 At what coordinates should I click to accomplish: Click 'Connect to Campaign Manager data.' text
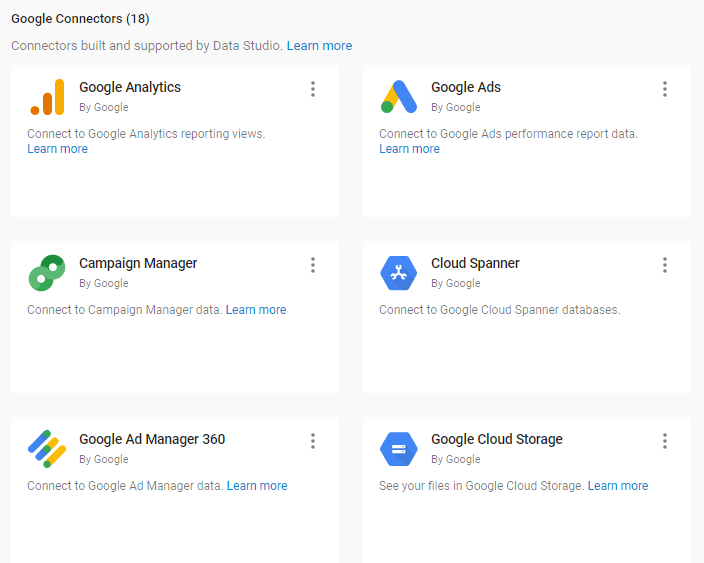125,310
